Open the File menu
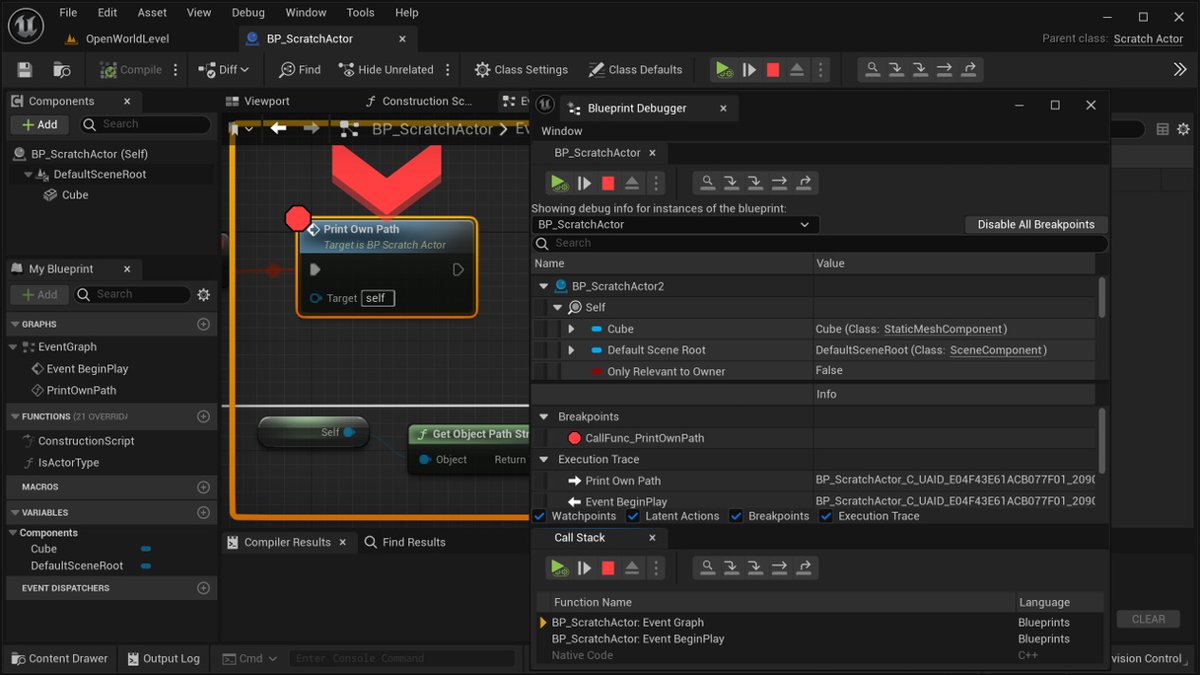The width and height of the screenshot is (1200, 675). point(68,13)
